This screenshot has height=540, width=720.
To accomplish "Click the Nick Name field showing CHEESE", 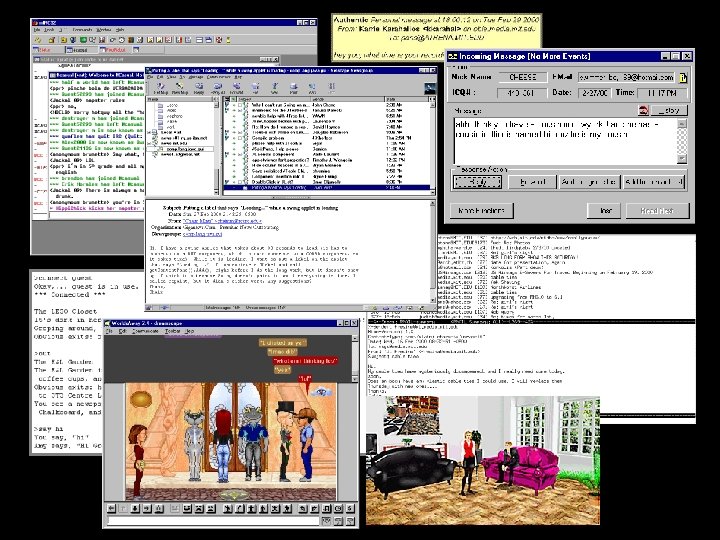I will click(523, 78).
